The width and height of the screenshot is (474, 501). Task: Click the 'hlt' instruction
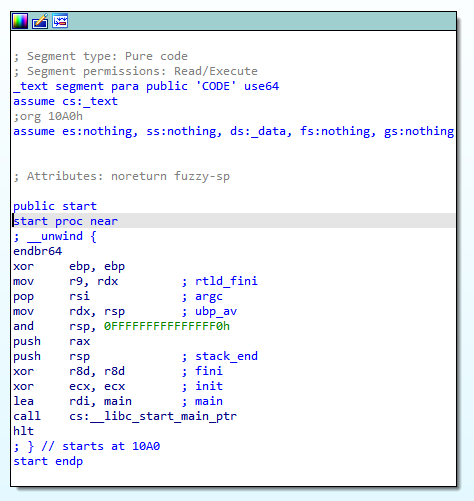pyautogui.click(x=23, y=431)
